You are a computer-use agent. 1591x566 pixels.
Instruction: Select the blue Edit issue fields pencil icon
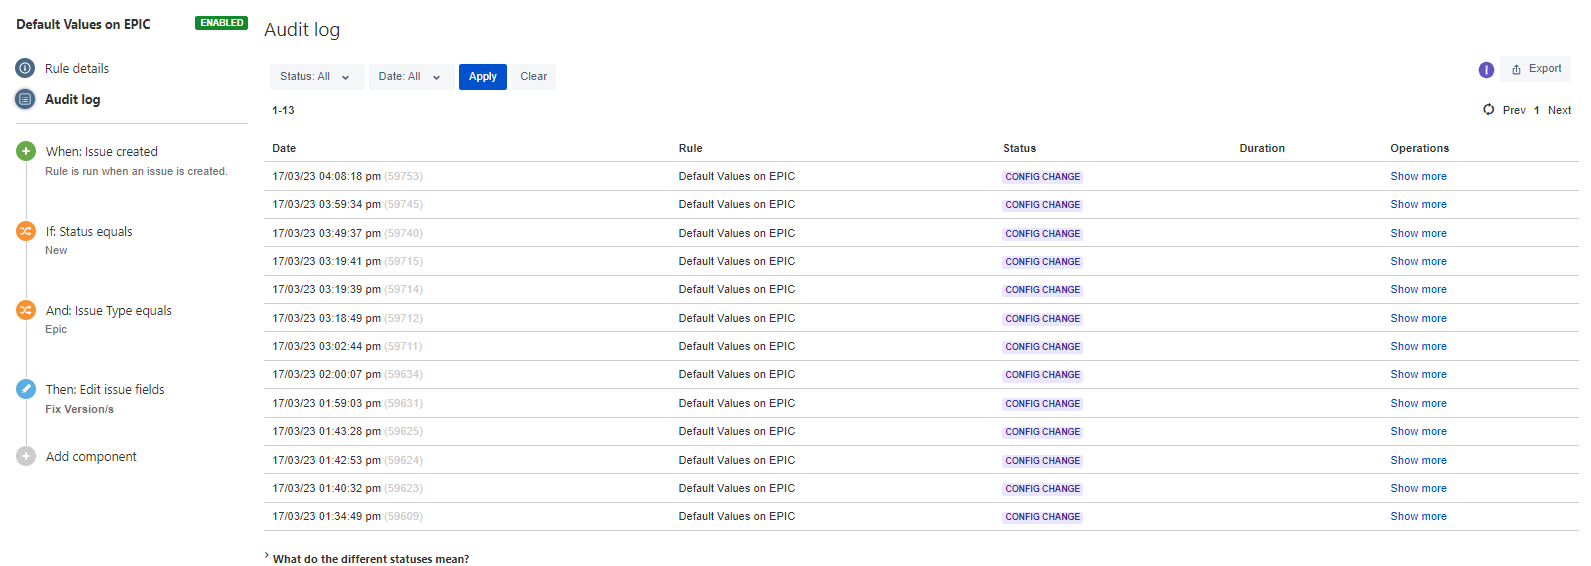click(x=26, y=389)
